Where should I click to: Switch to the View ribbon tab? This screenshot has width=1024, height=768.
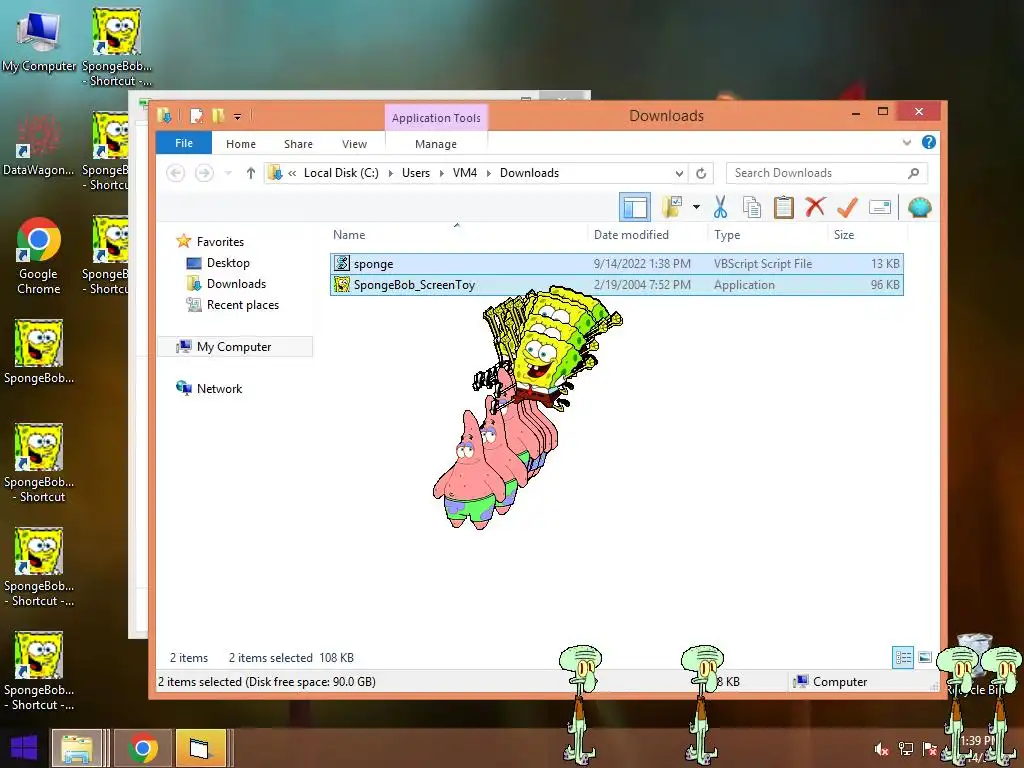coord(354,144)
